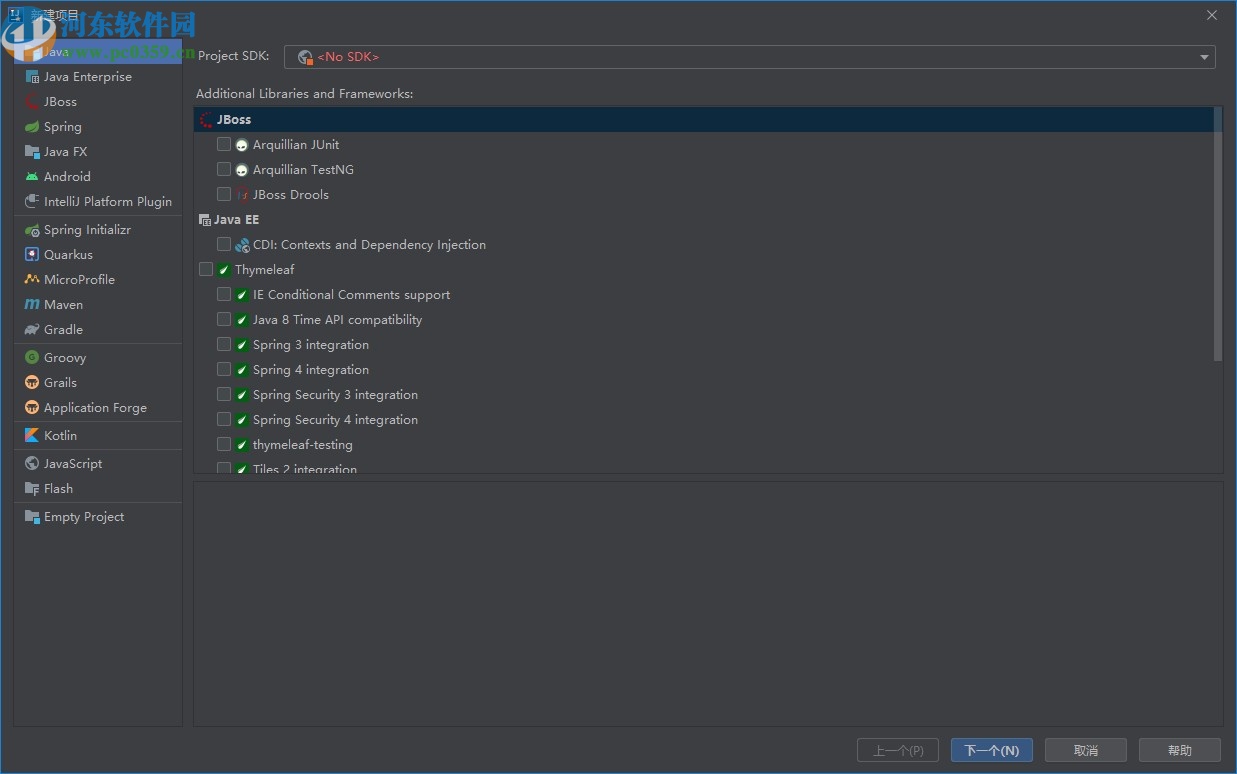1237x774 pixels.
Task: Select the Grails project type icon
Action: [x=31, y=382]
